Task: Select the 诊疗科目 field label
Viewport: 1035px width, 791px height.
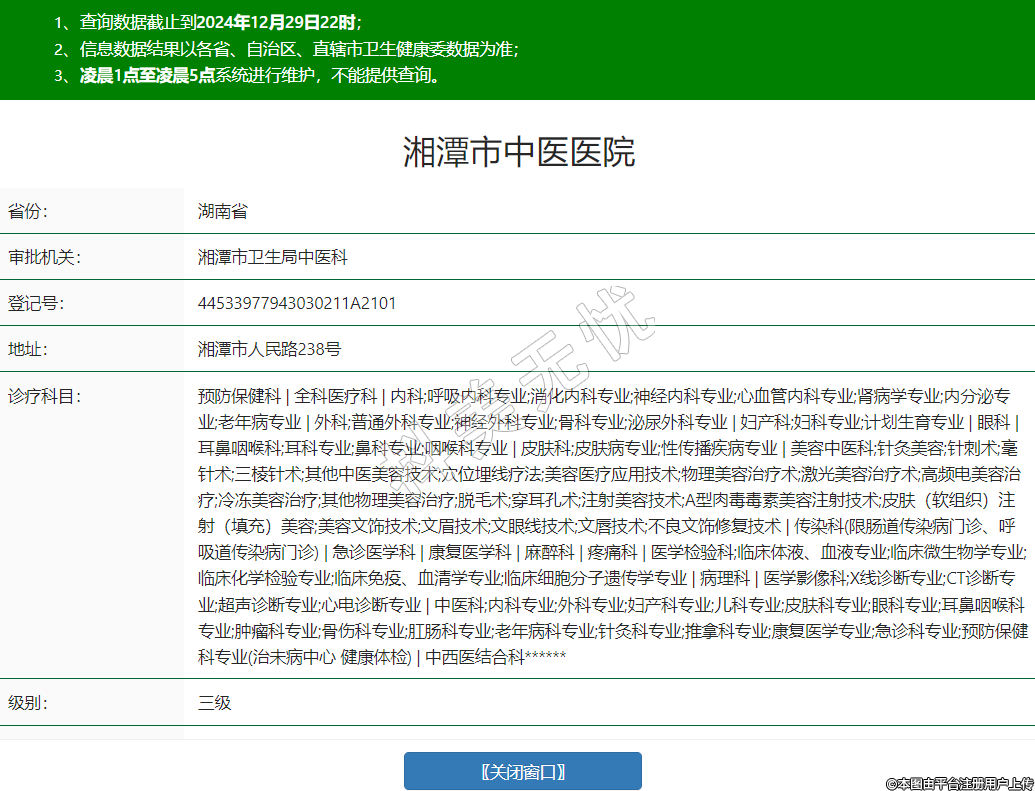Action: pyautogui.click(x=43, y=395)
